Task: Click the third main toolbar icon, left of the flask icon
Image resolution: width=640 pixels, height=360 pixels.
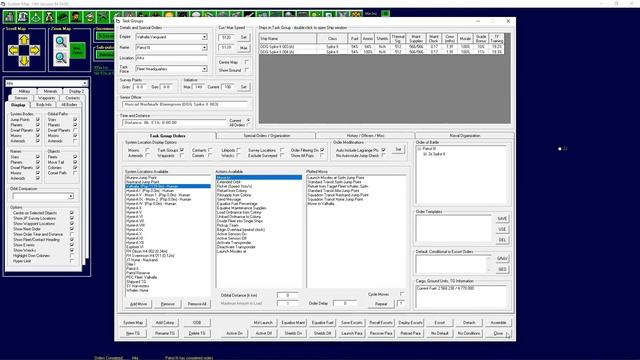Action: (x=36, y=17)
